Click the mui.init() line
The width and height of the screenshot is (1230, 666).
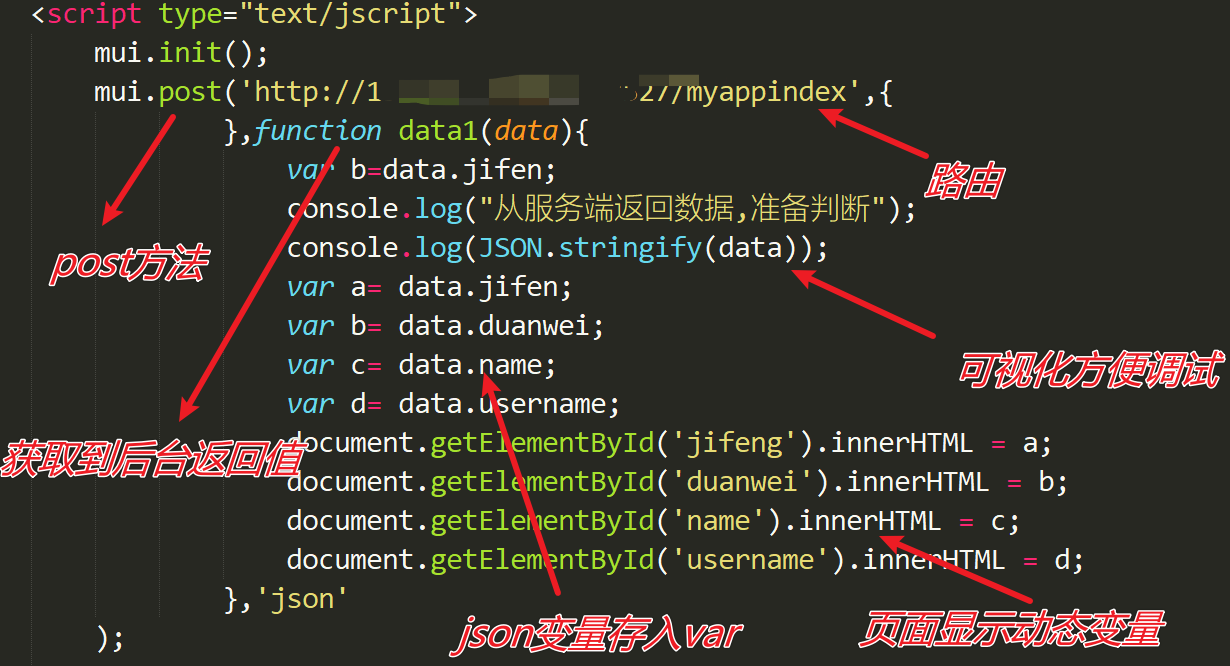point(182,53)
